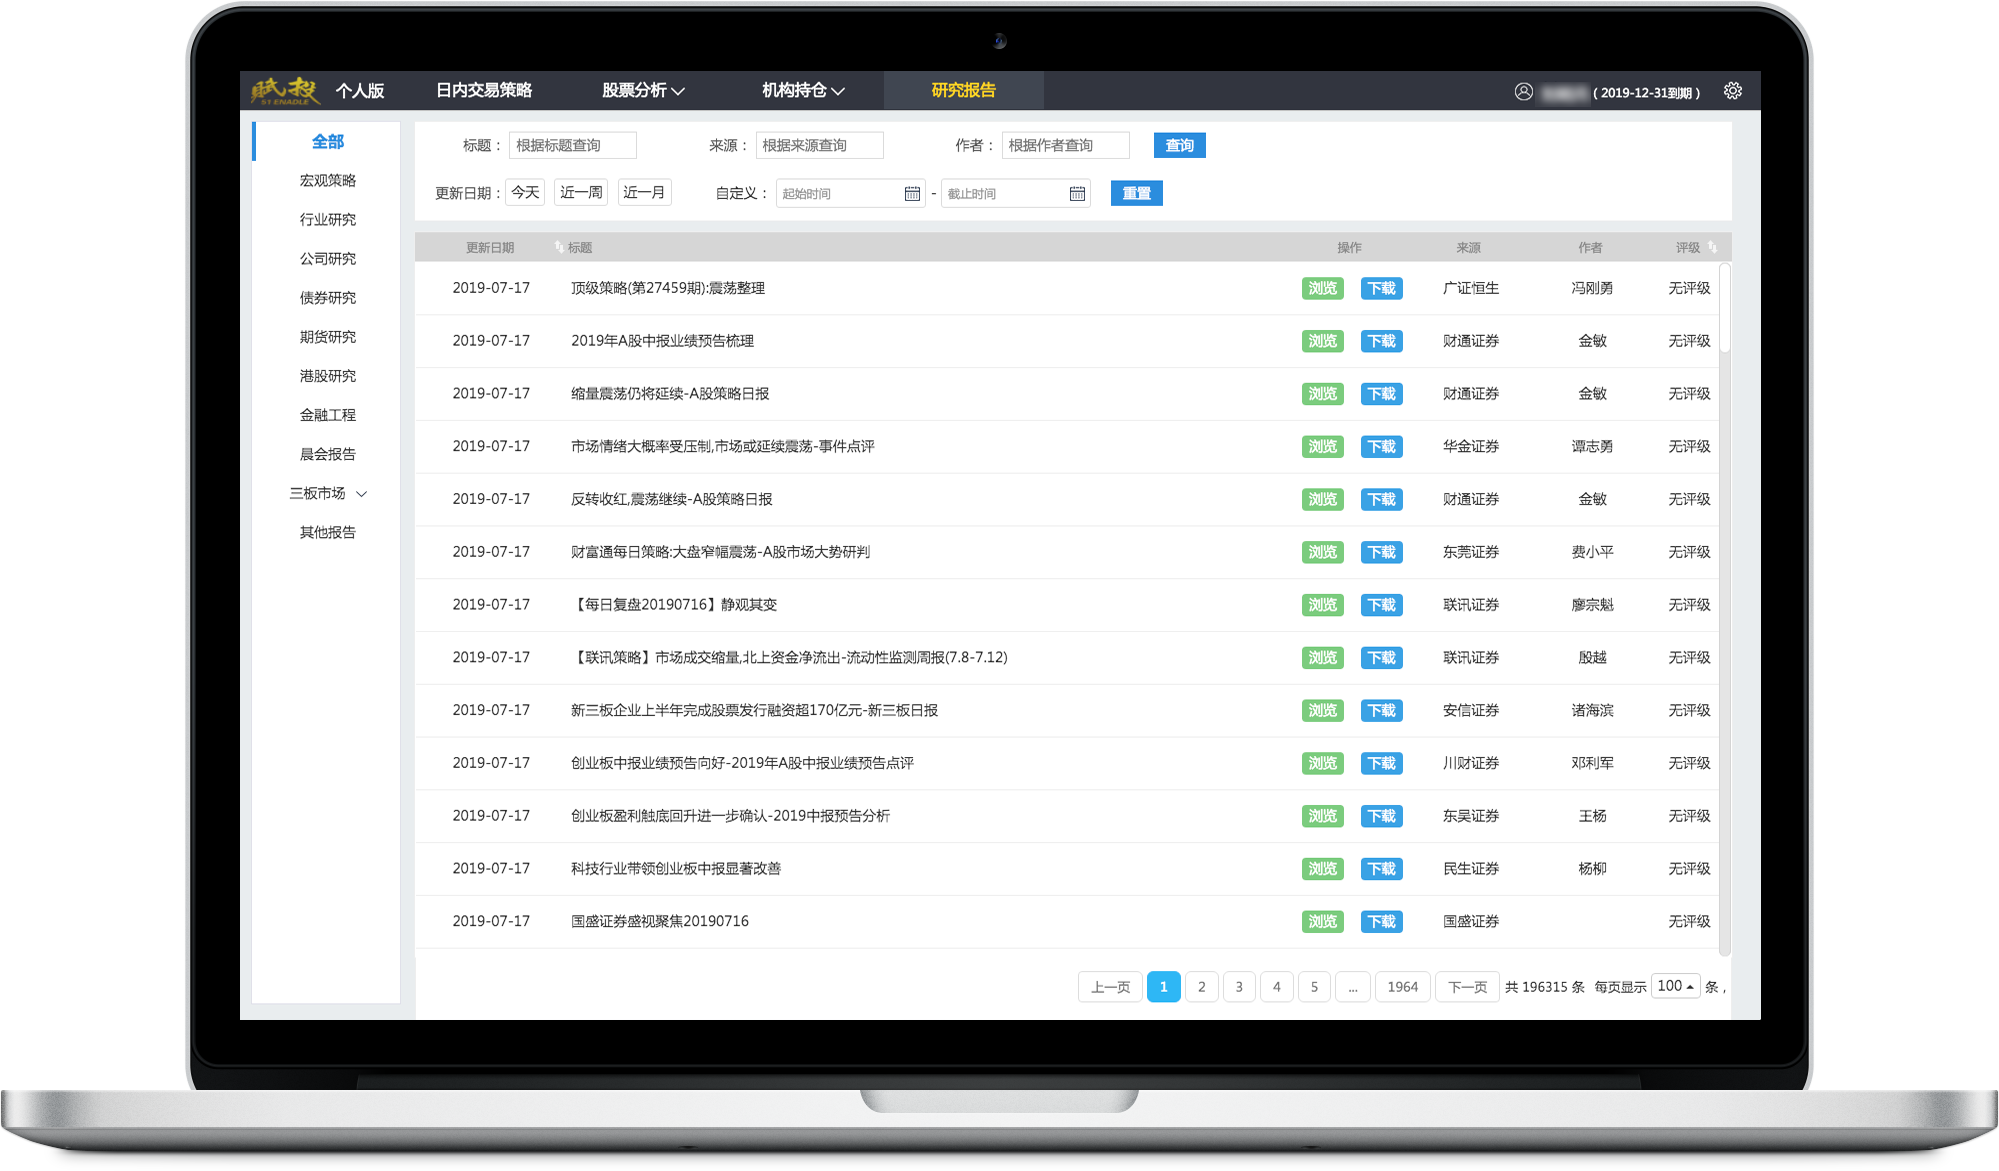The width and height of the screenshot is (1999, 1171).
Task: Browse the 缩量震荡仍将延续 report
Action: [x=1322, y=394]
